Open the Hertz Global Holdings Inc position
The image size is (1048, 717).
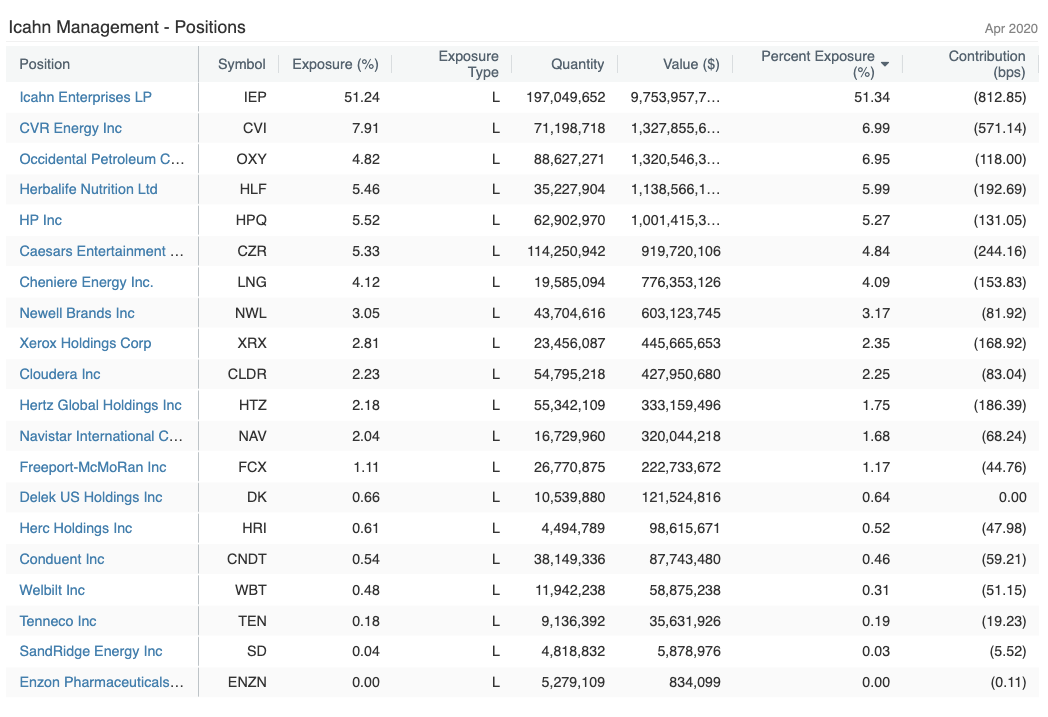click(x=100, y=405)
